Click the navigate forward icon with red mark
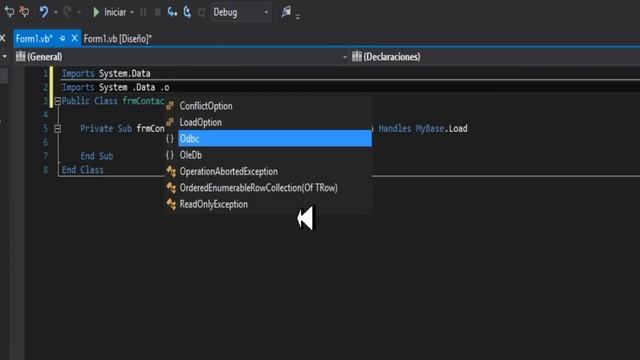Image resolution: width=640 pixels, height=360 pixels. click(24, 12)
